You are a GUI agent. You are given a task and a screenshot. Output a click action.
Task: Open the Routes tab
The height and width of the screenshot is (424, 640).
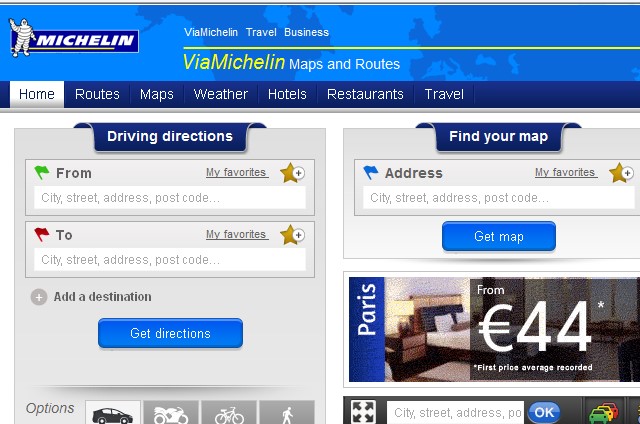point(97,94)
